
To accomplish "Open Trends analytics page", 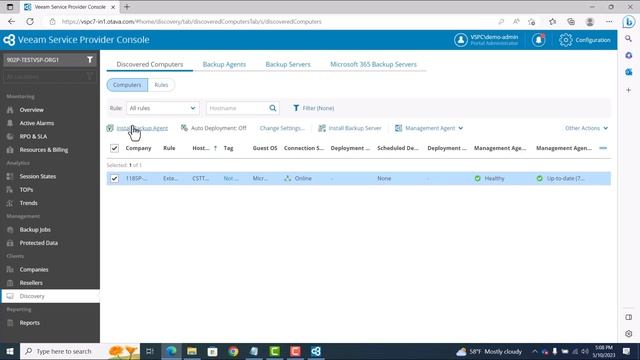I will coord(29,203).
